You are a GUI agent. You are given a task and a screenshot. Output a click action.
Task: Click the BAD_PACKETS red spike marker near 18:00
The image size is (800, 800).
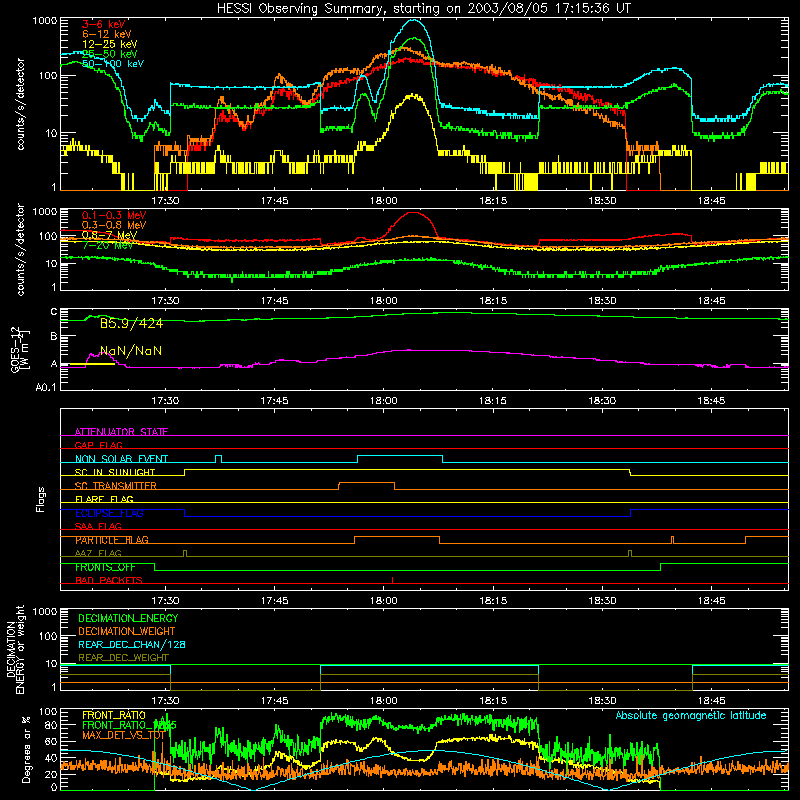pos(392,580)
